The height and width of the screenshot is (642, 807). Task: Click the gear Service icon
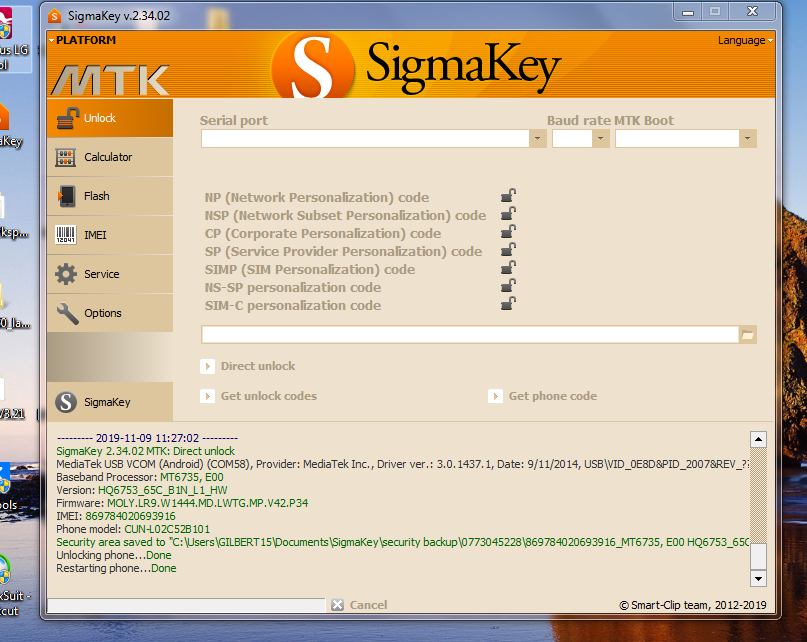click(66, 274)
